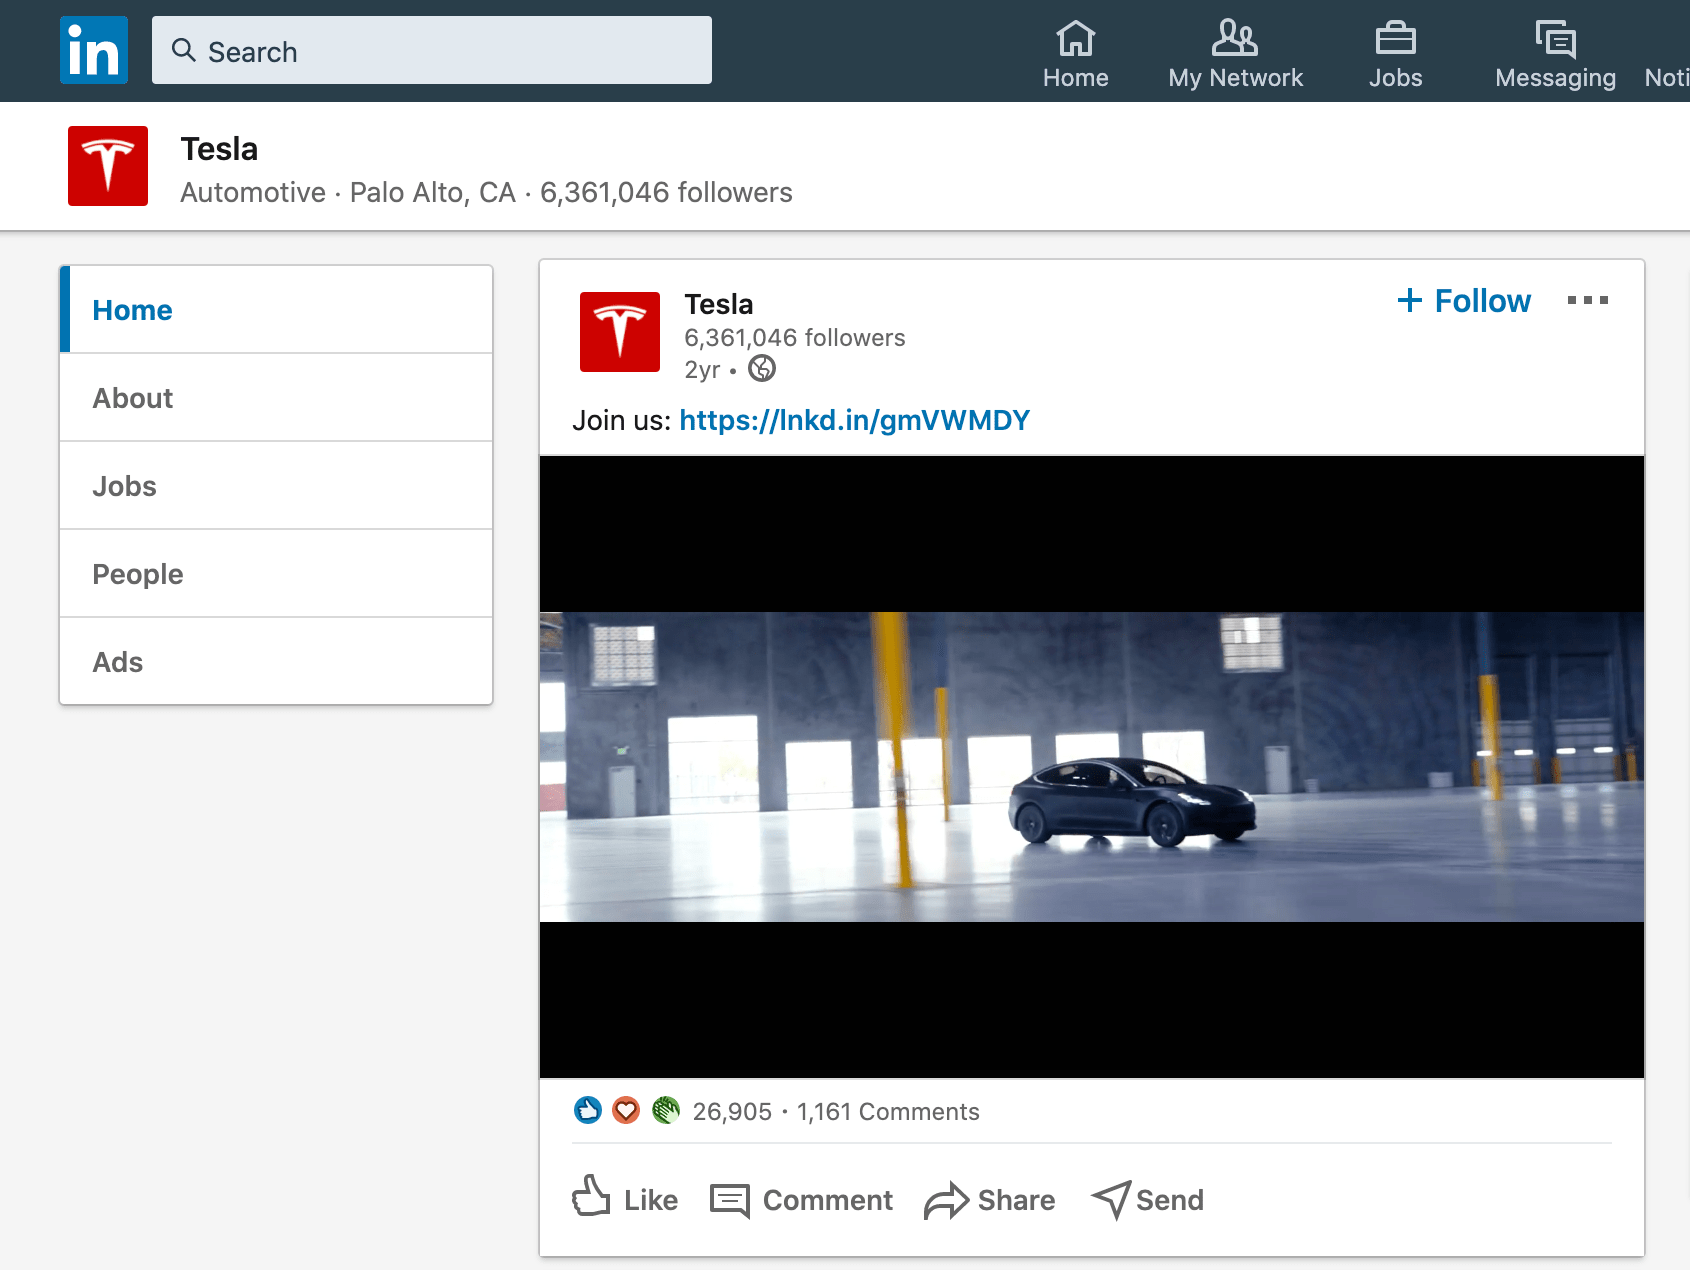Select the Jobs tab in the sidebar
This screenshot has width=1690, height=1270.
tap(276, 486)
